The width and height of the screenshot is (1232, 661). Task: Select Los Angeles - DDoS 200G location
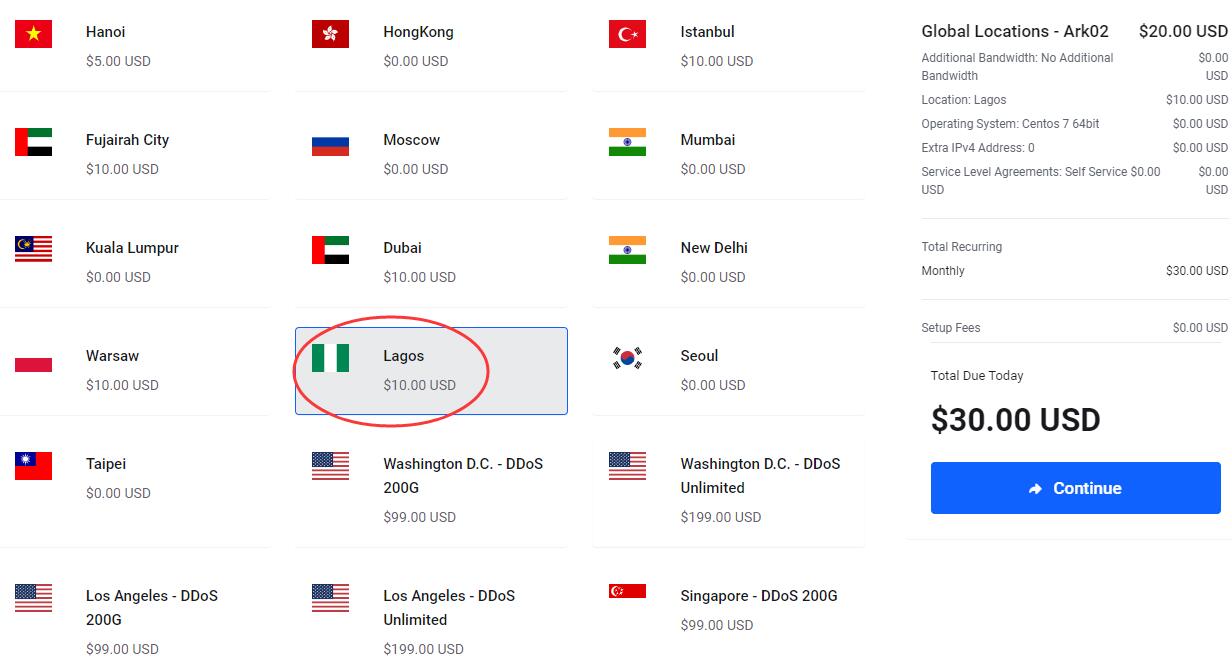point(134,612)
